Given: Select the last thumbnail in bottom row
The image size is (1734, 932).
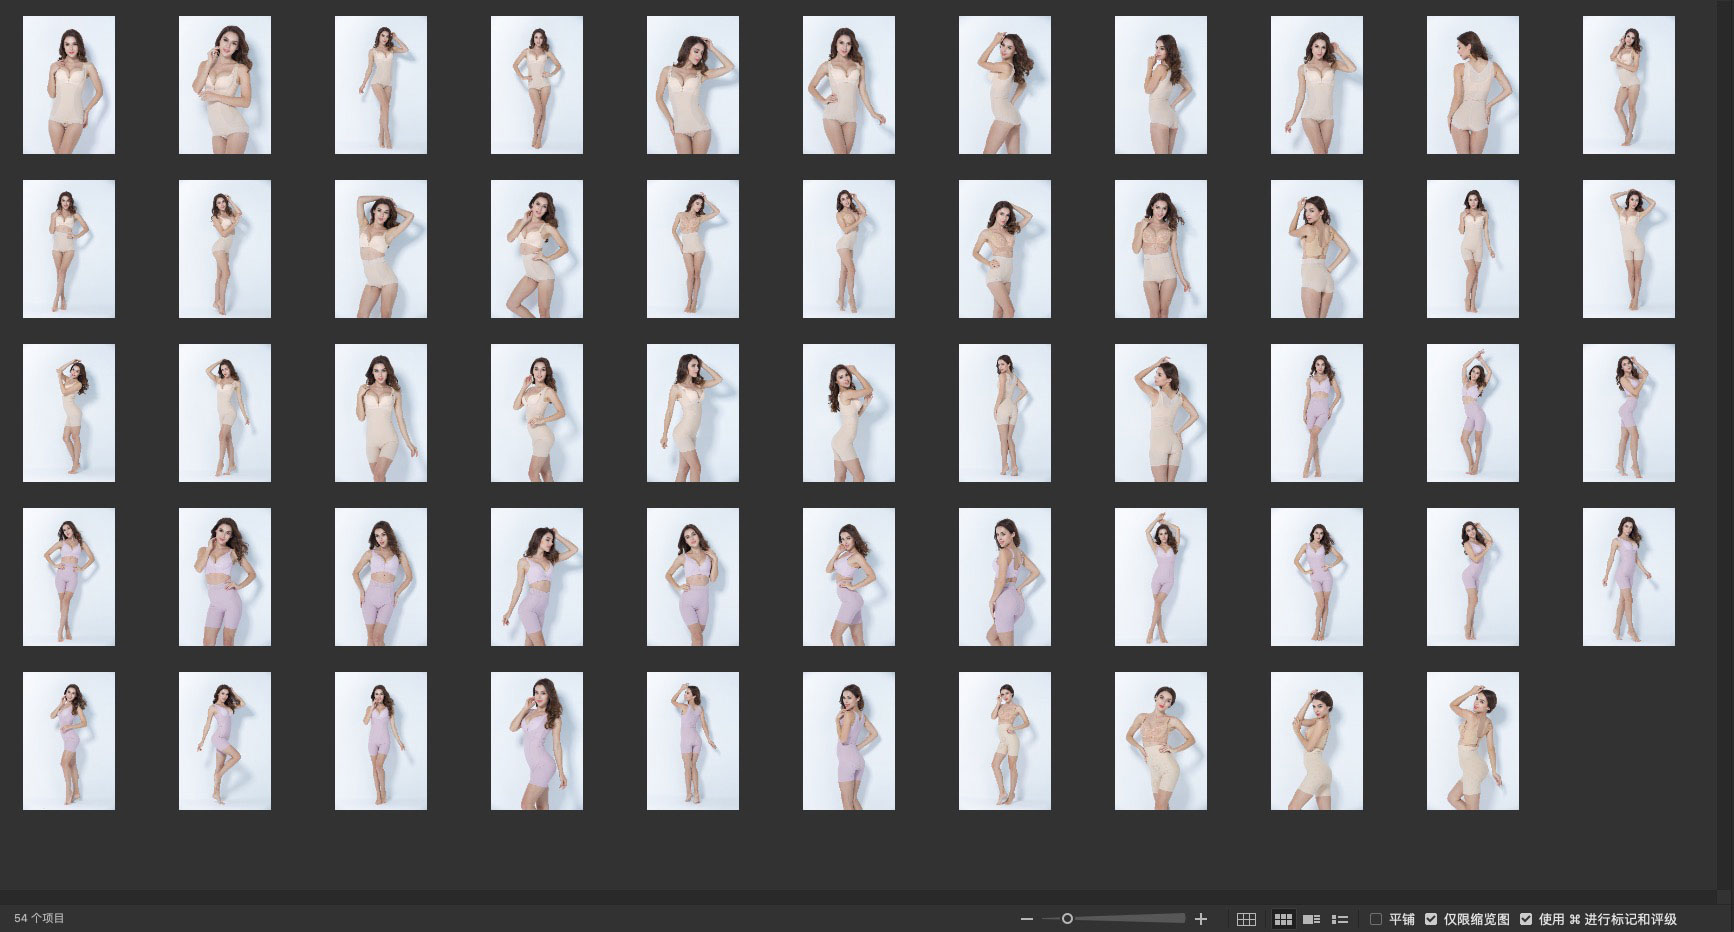Looking at the screenshot, I should click(x=1472, y=741).
